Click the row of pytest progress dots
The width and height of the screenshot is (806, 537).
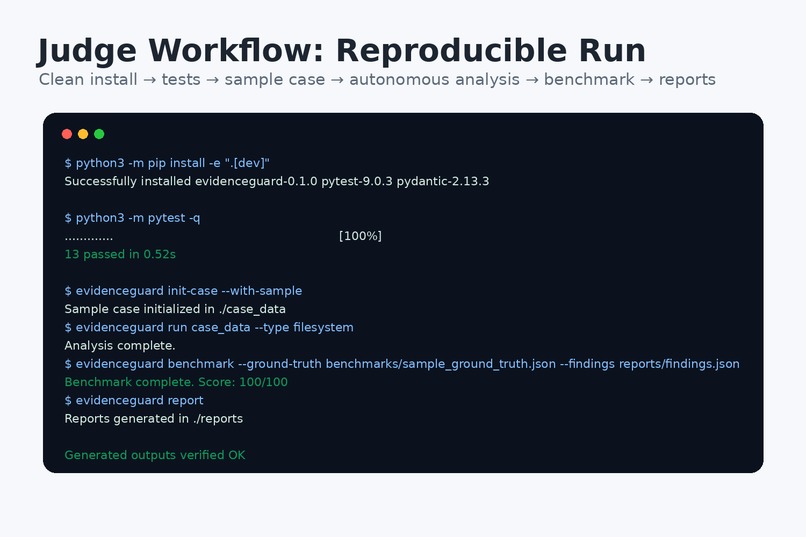(88, 239)
